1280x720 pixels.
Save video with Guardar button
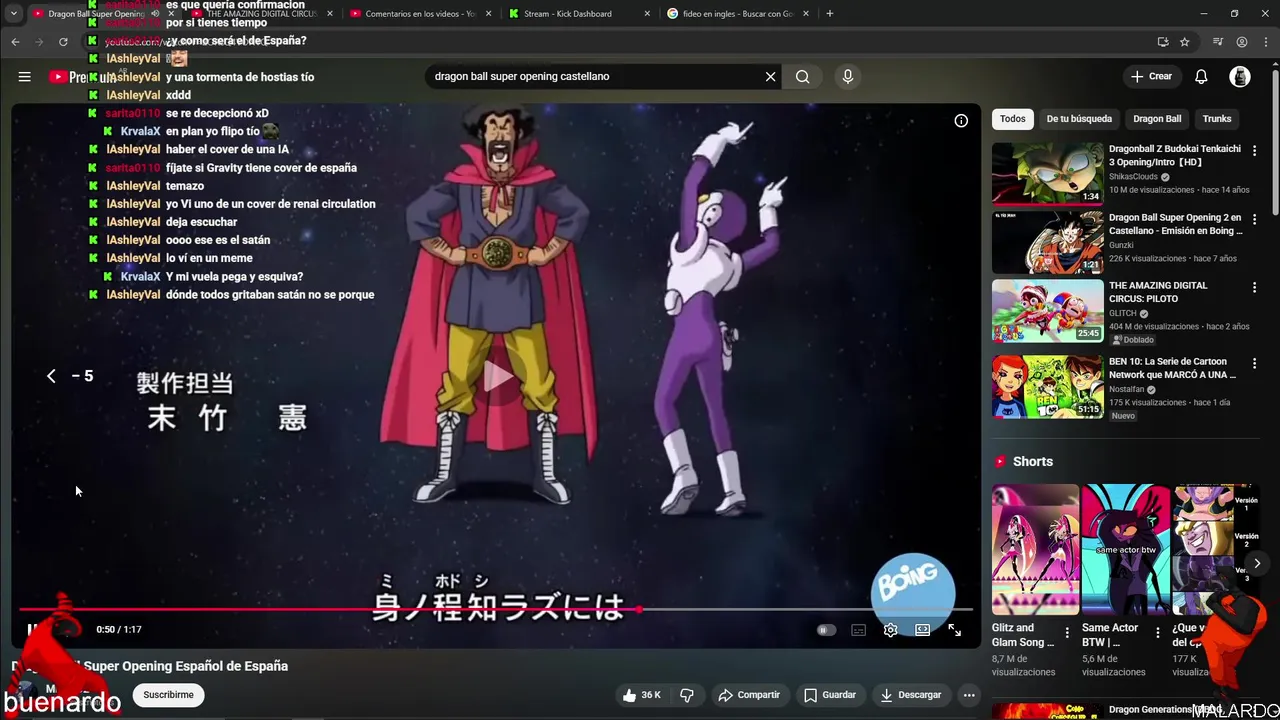830,695
